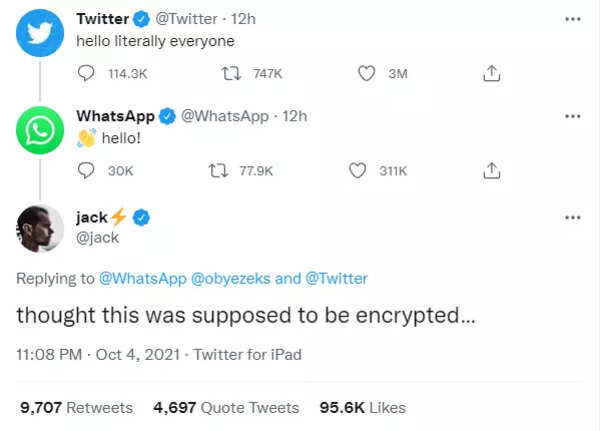Share WhatsApp's tweet via share icon
The image size is (600, 431).
coord(491,171)
